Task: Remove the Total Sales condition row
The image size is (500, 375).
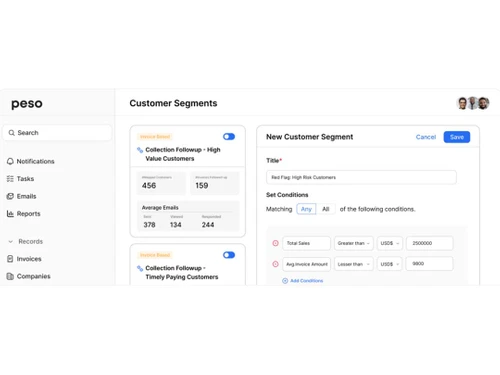Action: [x=275, y=243]
